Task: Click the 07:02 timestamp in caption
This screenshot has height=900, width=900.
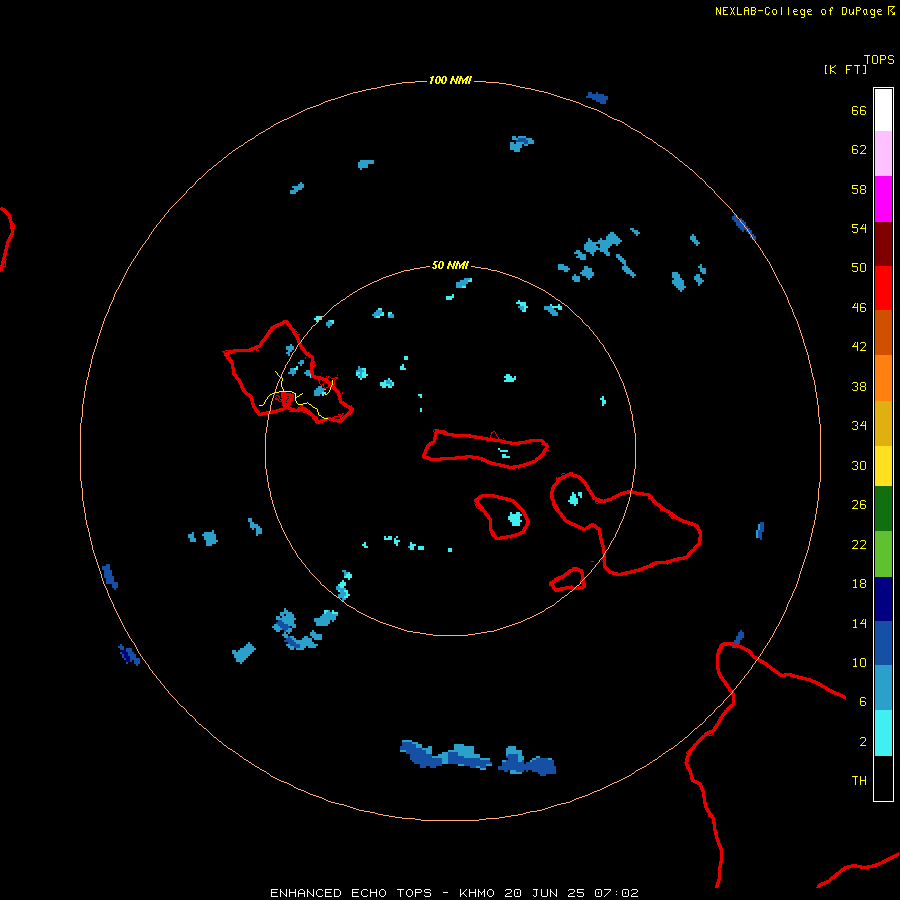Action: pyautogui.click(x=616, y=893)
